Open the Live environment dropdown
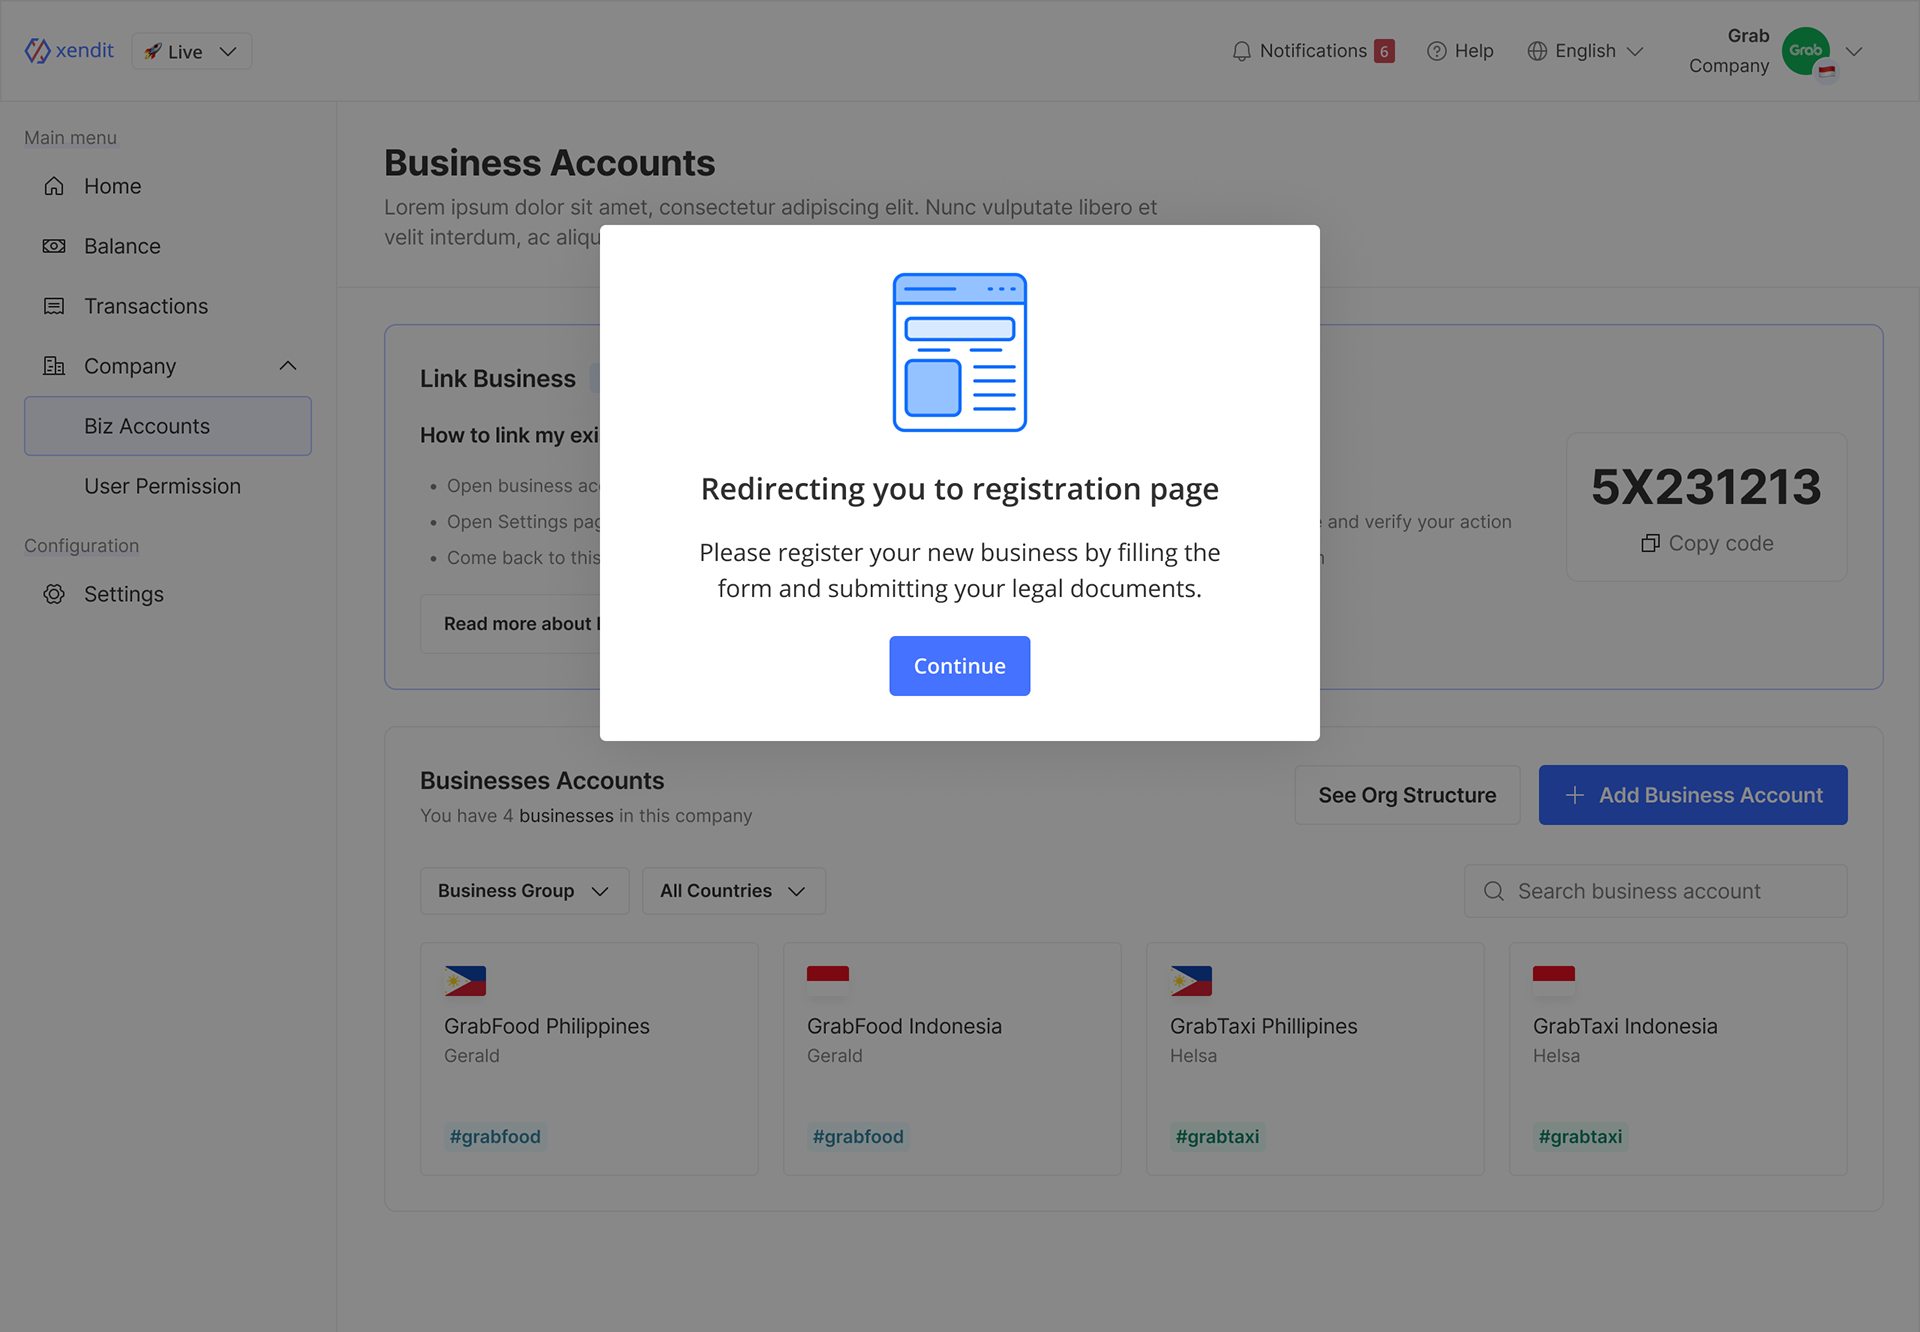The width and height of the screenshot is (1920, 1332). 191,51
